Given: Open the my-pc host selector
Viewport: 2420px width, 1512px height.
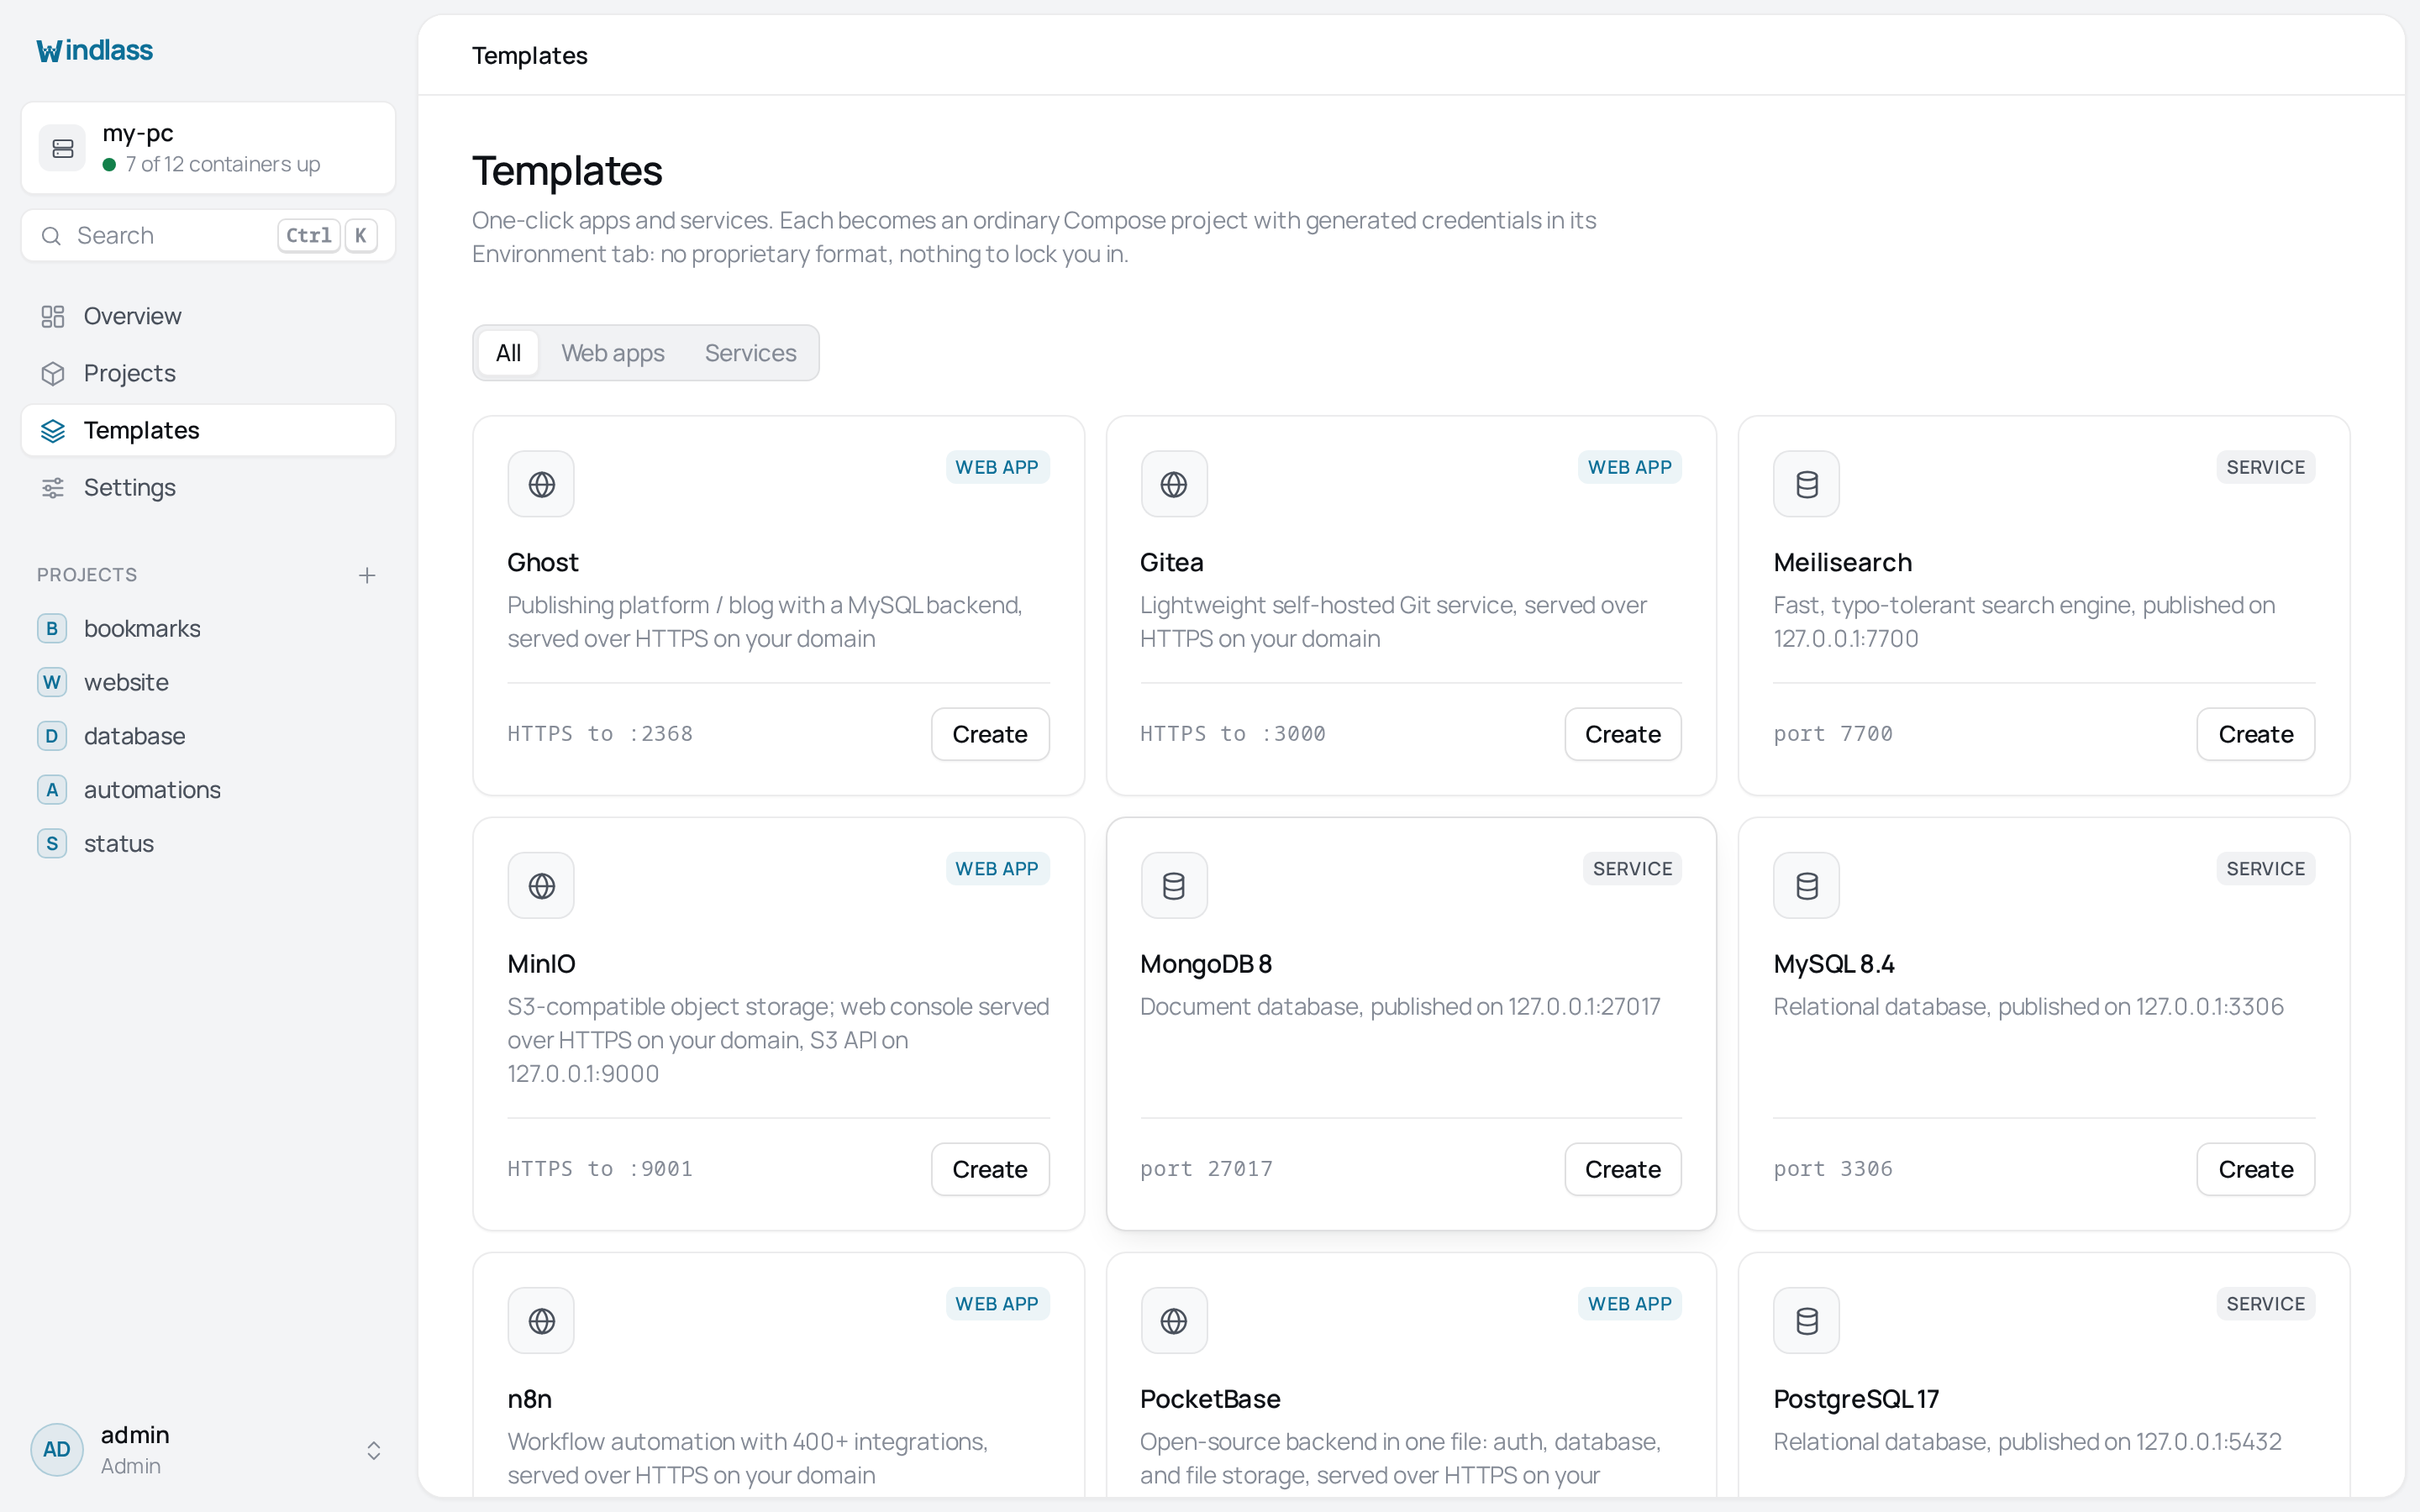Looking at the screenshot, I should click(x=208, y=148).
